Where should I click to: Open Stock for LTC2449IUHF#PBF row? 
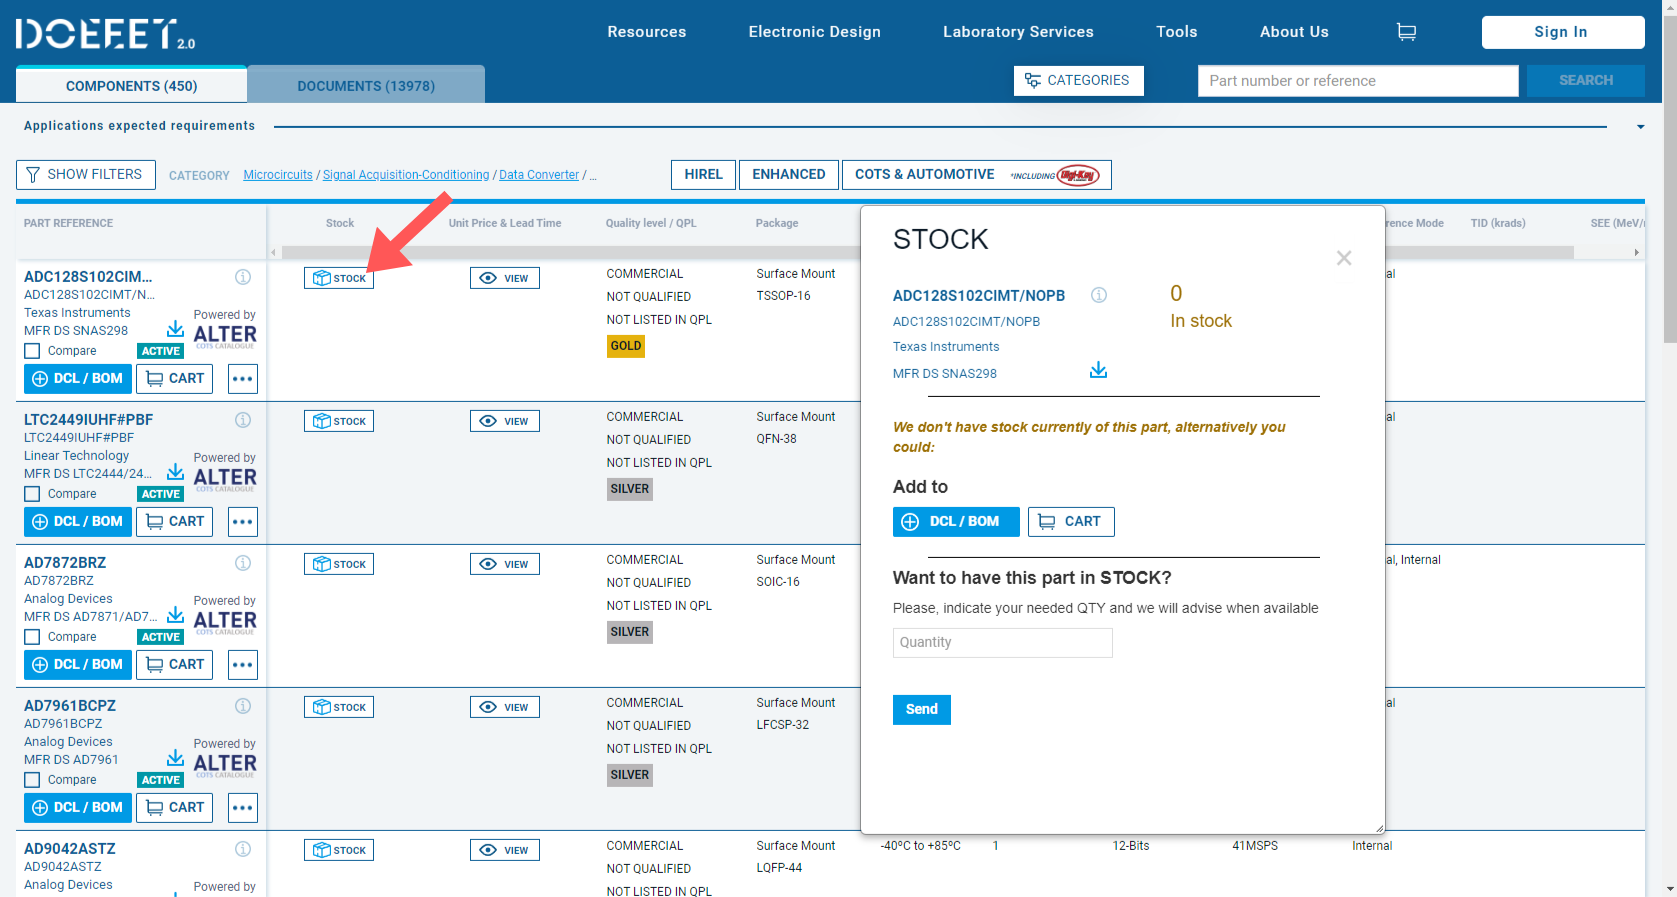339,421
